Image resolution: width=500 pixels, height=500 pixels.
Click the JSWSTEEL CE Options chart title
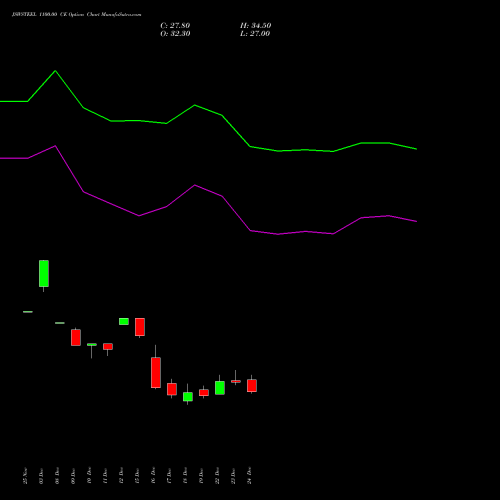point(76,15)
